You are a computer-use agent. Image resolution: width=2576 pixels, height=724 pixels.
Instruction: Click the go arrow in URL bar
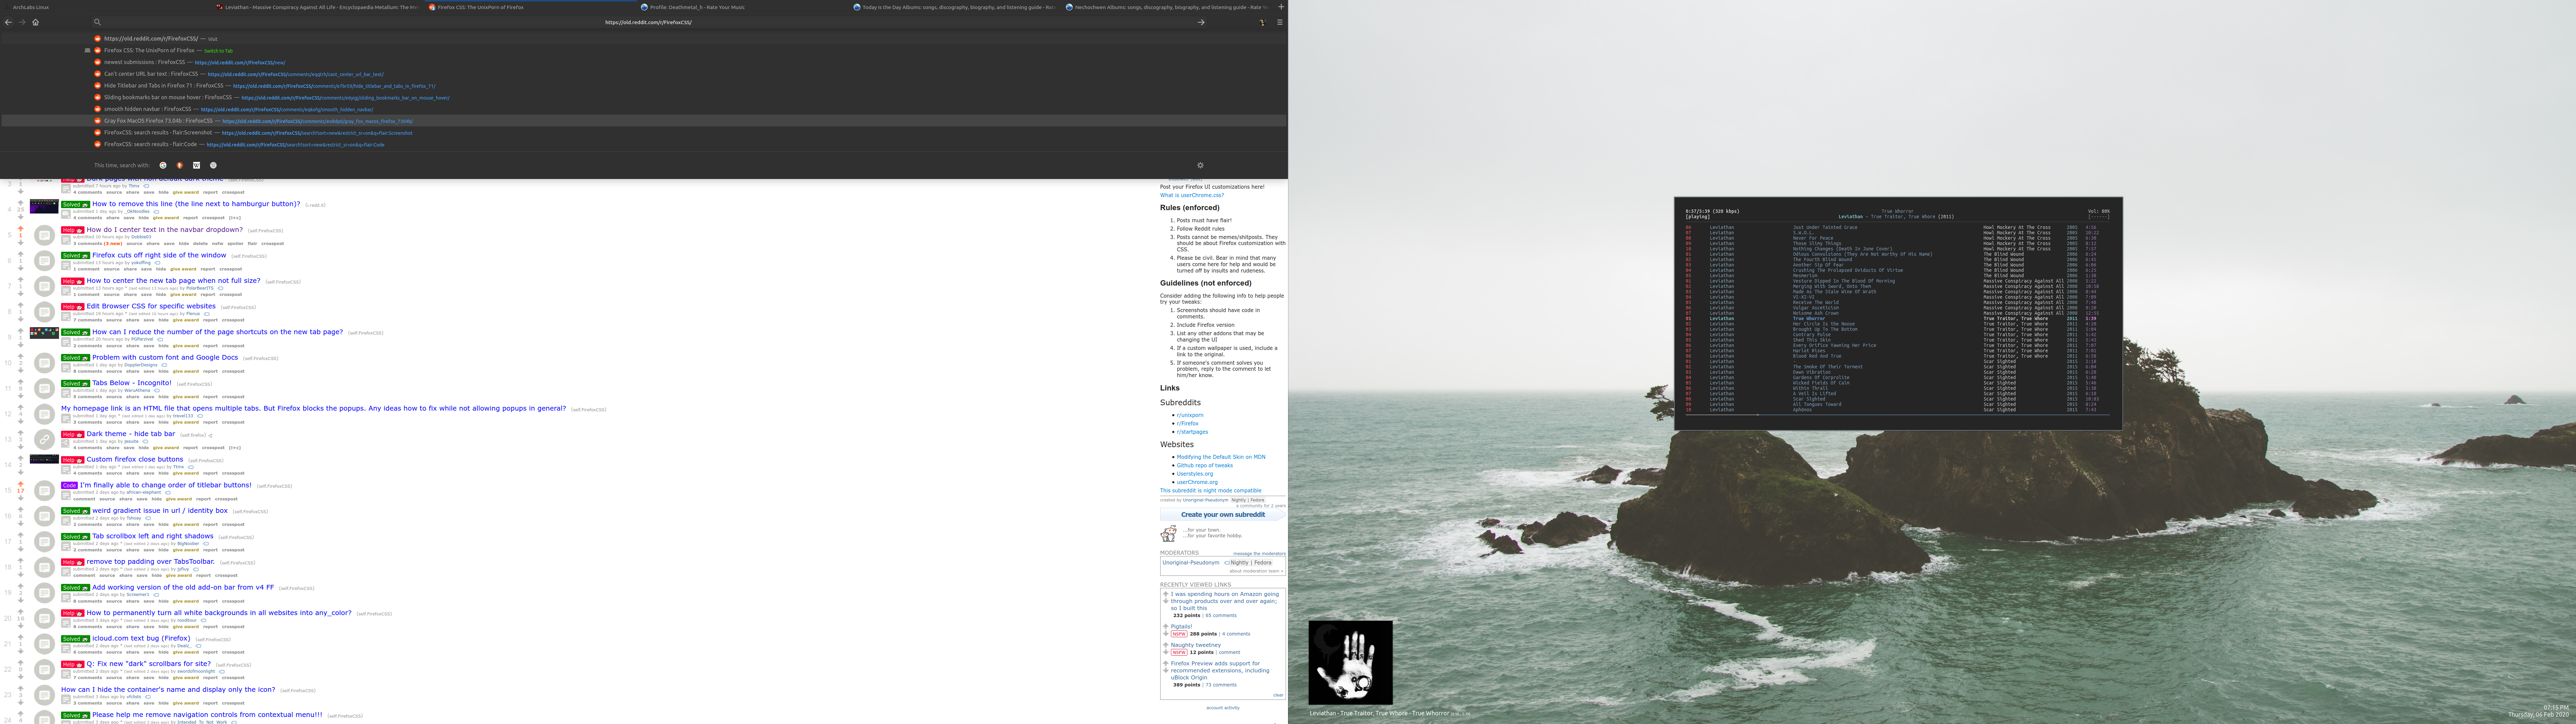pyautogui.click(x=1201, y=22)
